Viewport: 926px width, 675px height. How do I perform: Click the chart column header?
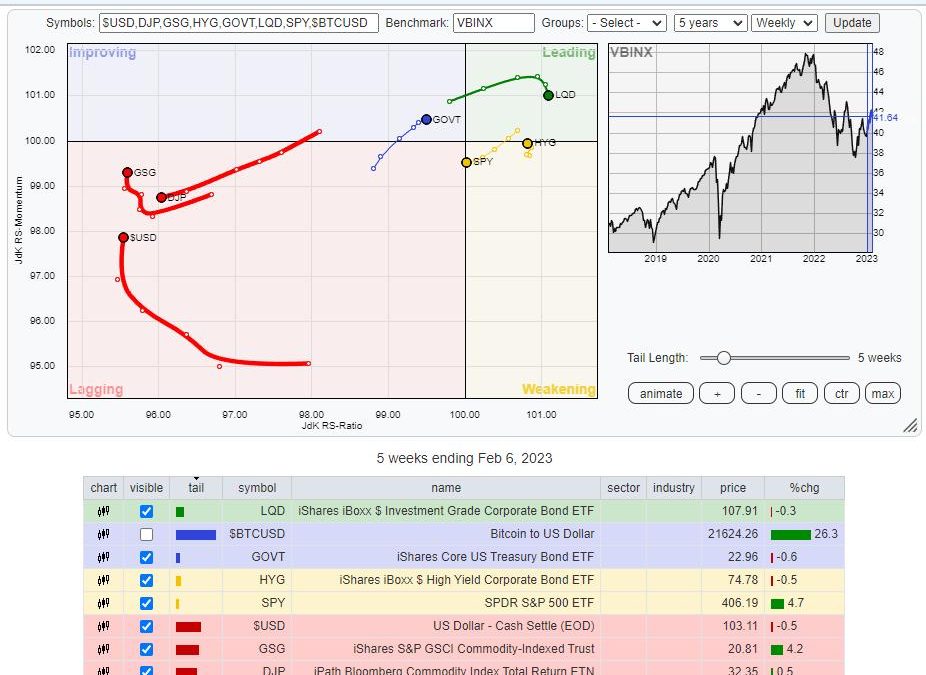point(104,488)
